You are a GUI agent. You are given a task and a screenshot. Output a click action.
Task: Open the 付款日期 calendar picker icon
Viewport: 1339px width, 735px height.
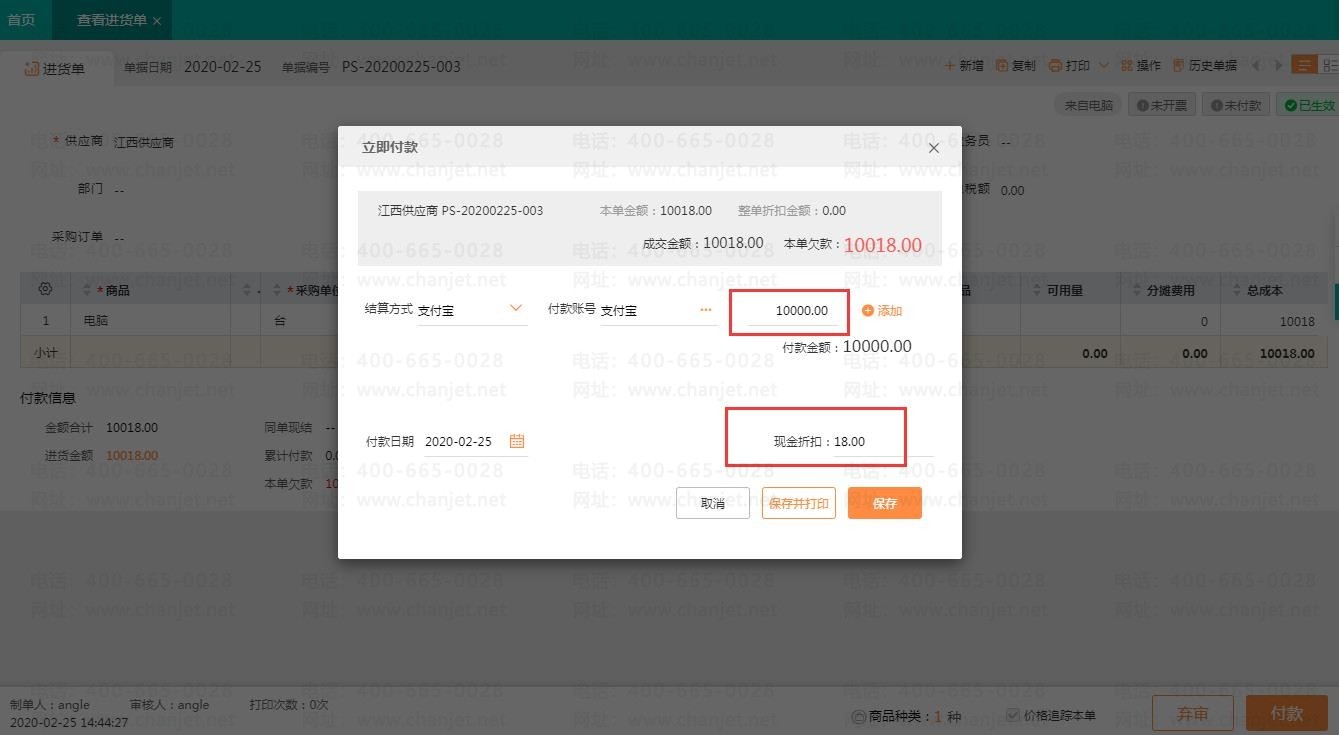pyautogui.click(x=517, y=441)
